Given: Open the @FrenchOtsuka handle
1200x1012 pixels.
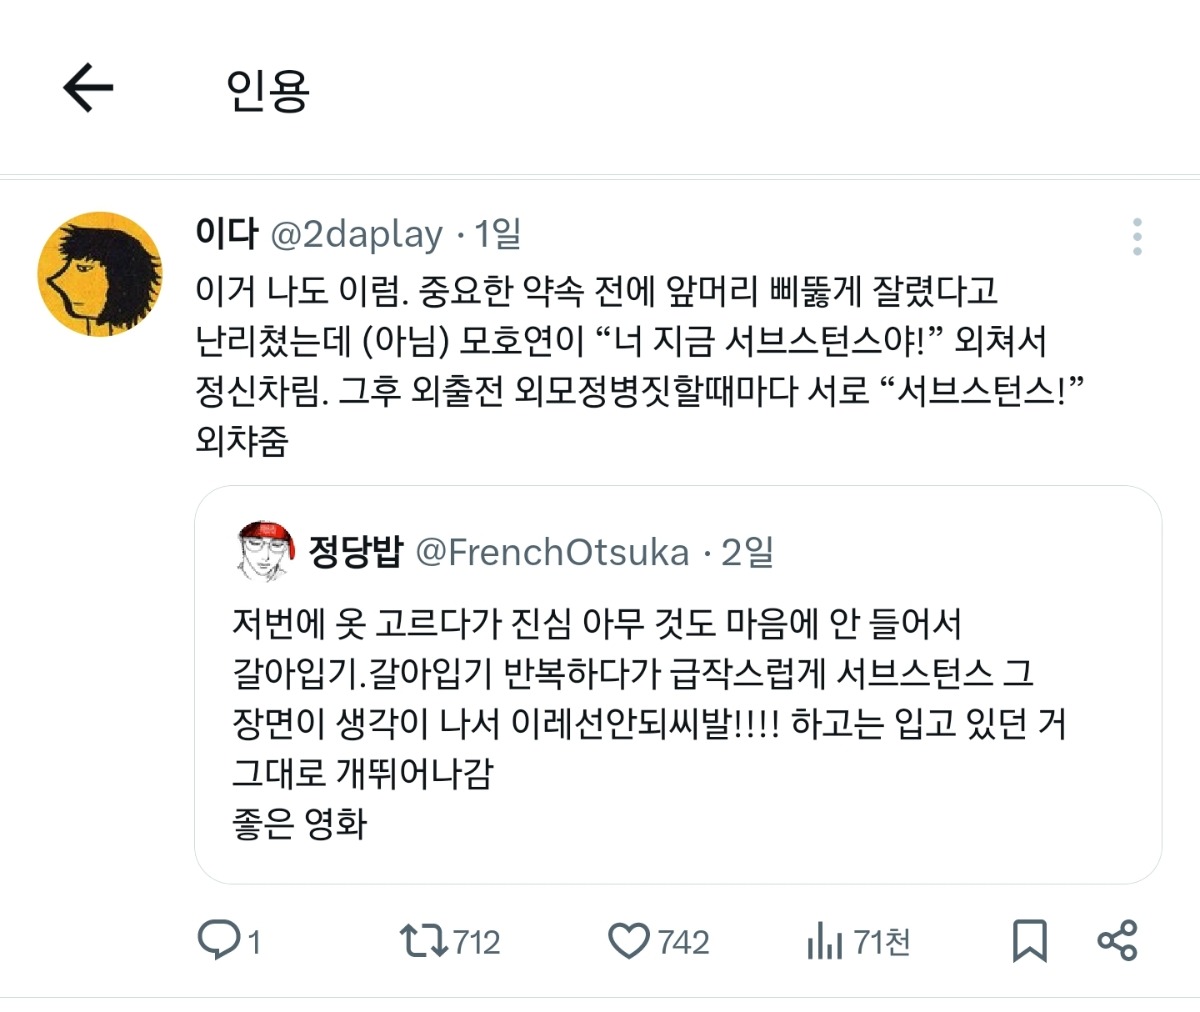Looking at the screenshot, I should pyautogui.click(x=552, y=552).
